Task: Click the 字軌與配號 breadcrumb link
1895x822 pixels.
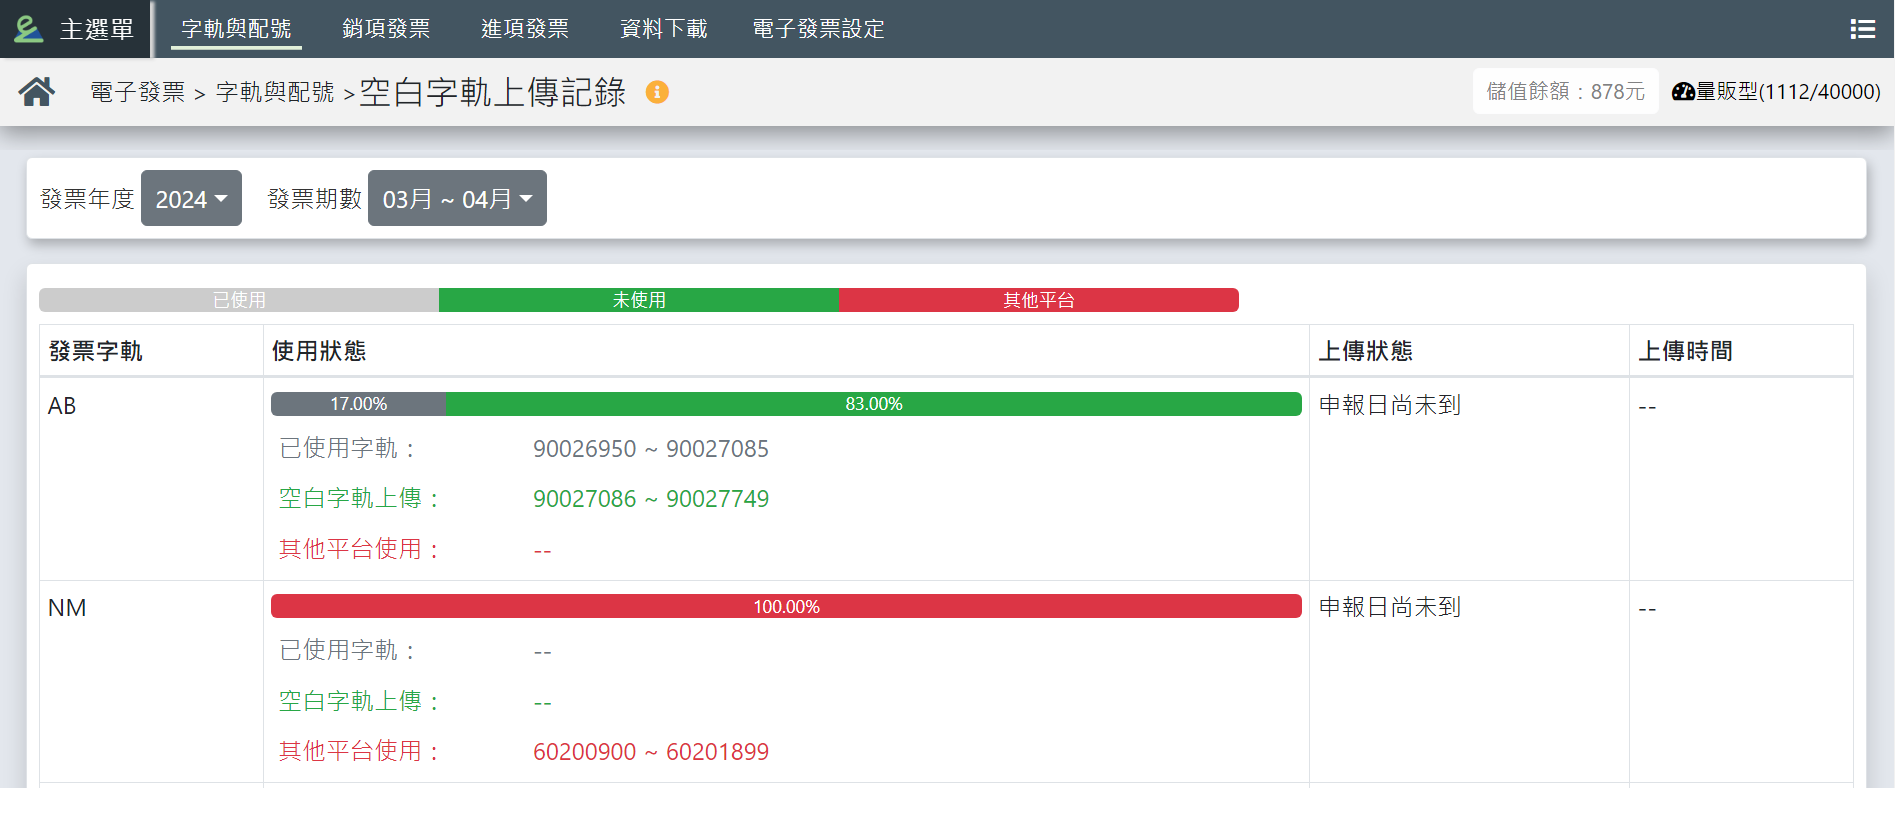Action: [275, 92]
